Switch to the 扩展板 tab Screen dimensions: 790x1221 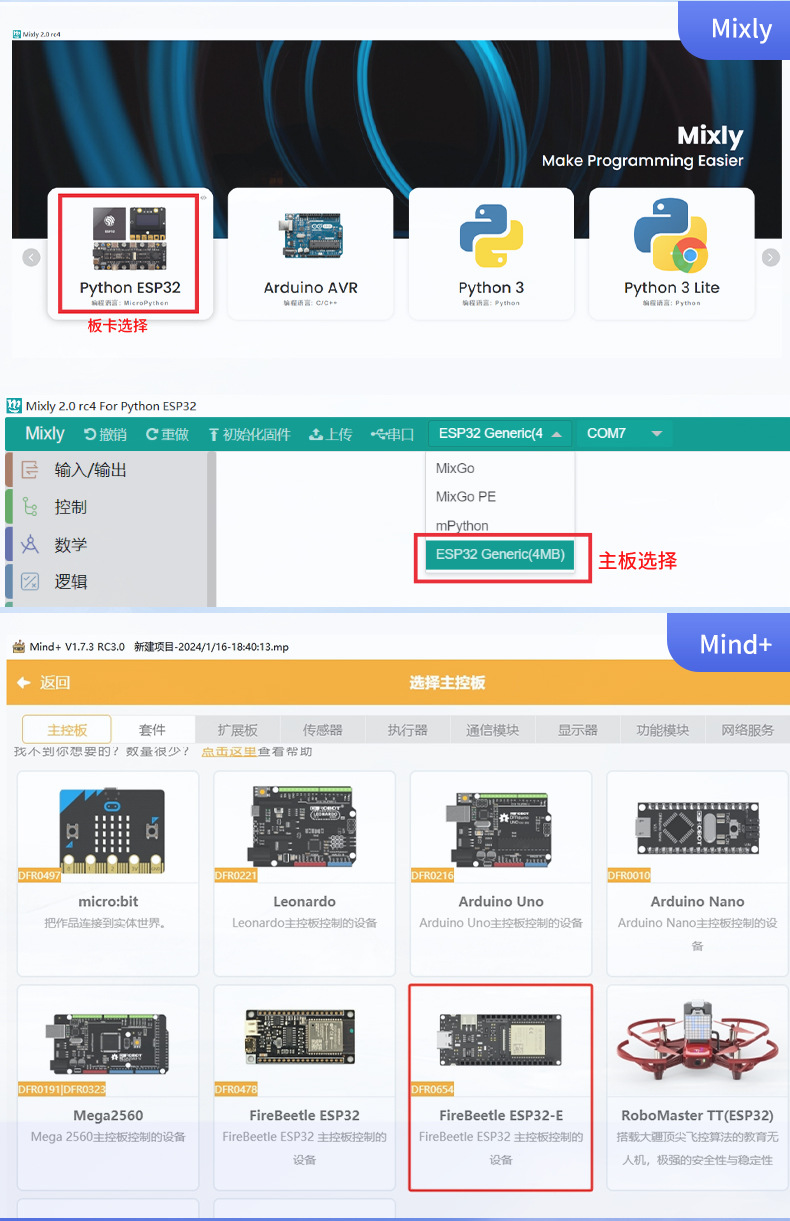point(238,730)
